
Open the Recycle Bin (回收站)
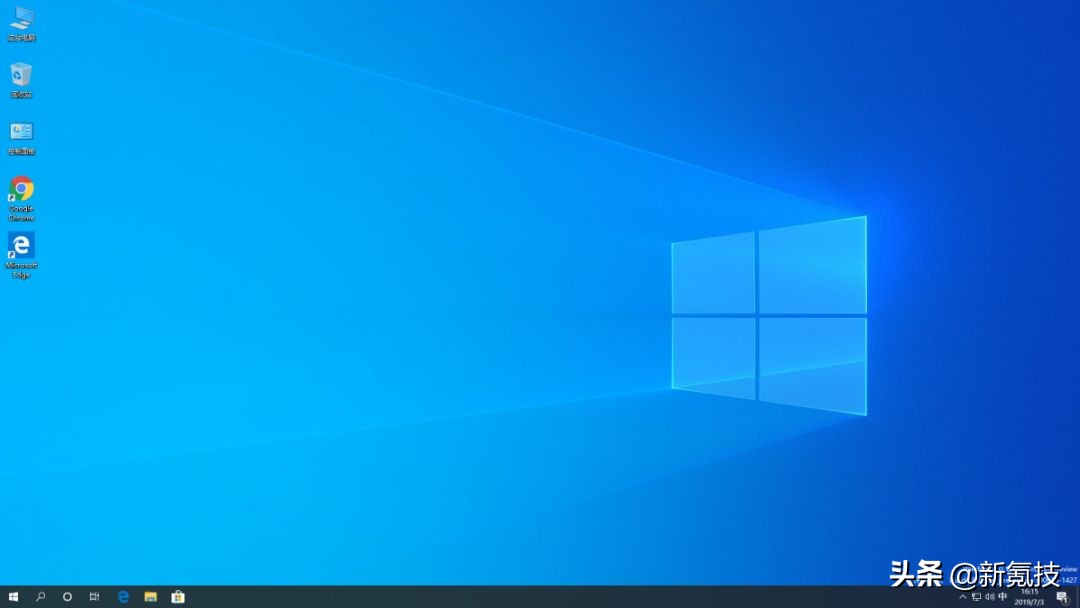point(21,78)
